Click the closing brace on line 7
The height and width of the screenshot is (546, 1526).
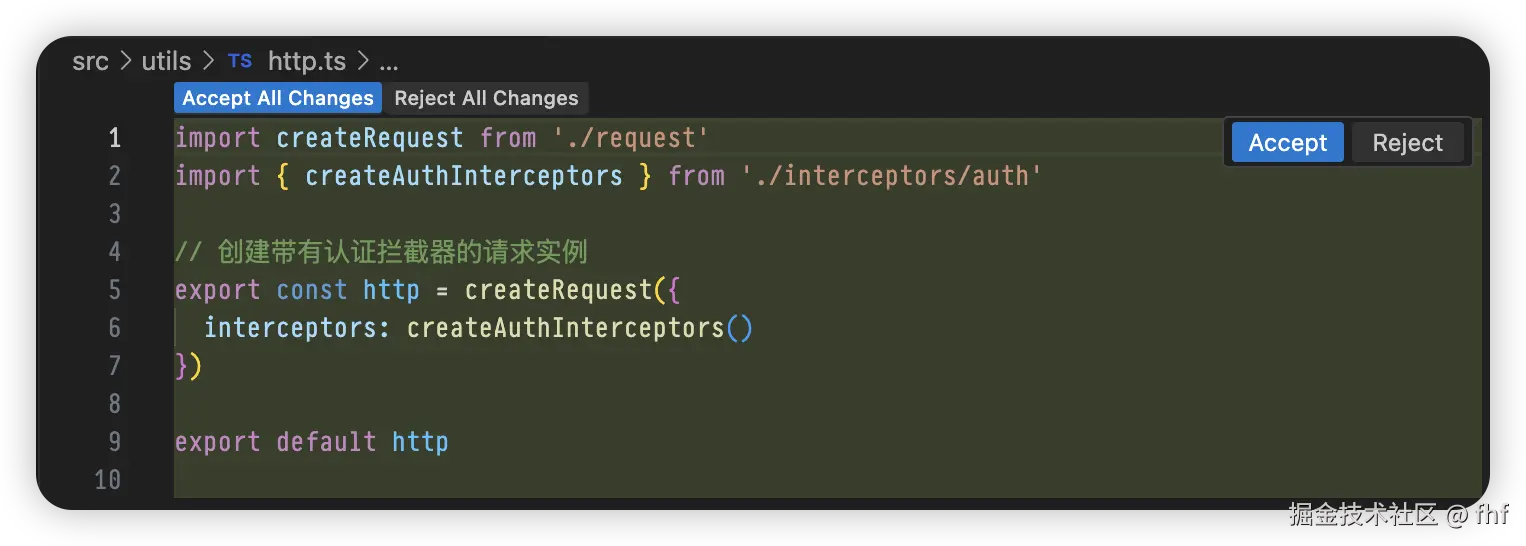[x=181, y=366]
